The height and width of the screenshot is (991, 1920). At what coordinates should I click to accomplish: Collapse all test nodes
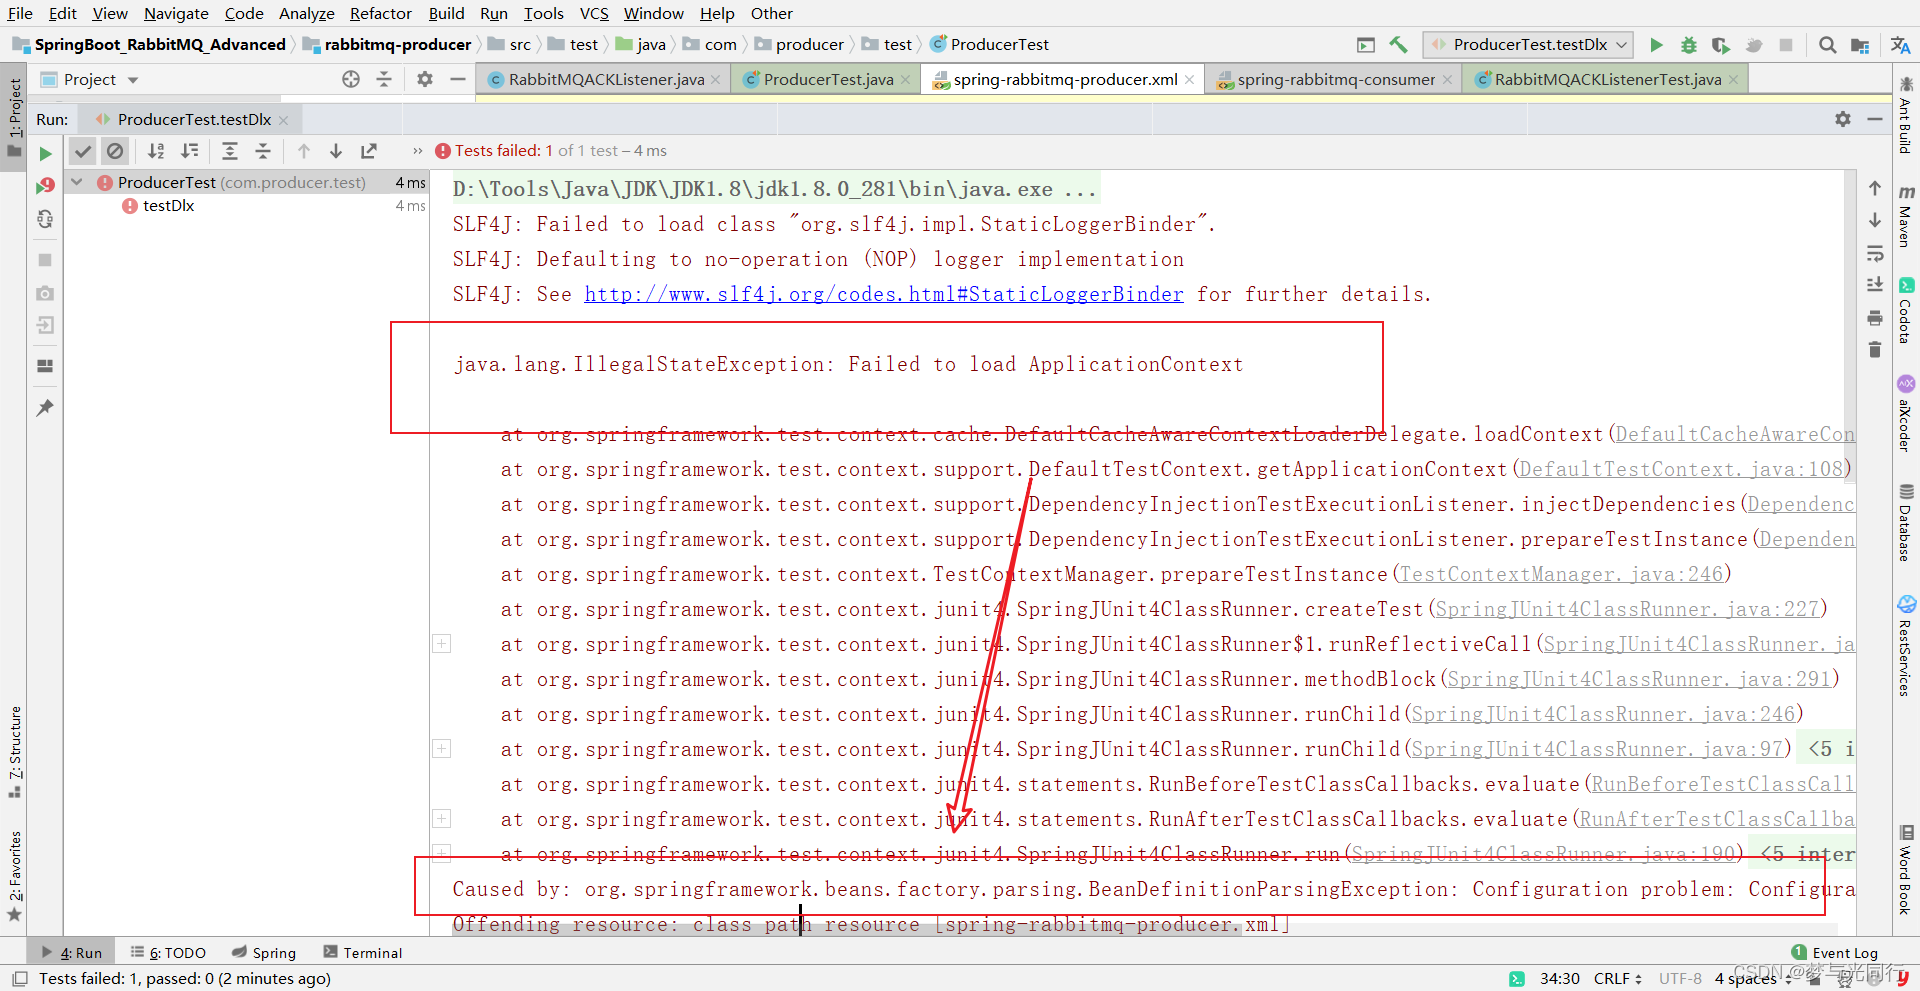tap(263, 151)
